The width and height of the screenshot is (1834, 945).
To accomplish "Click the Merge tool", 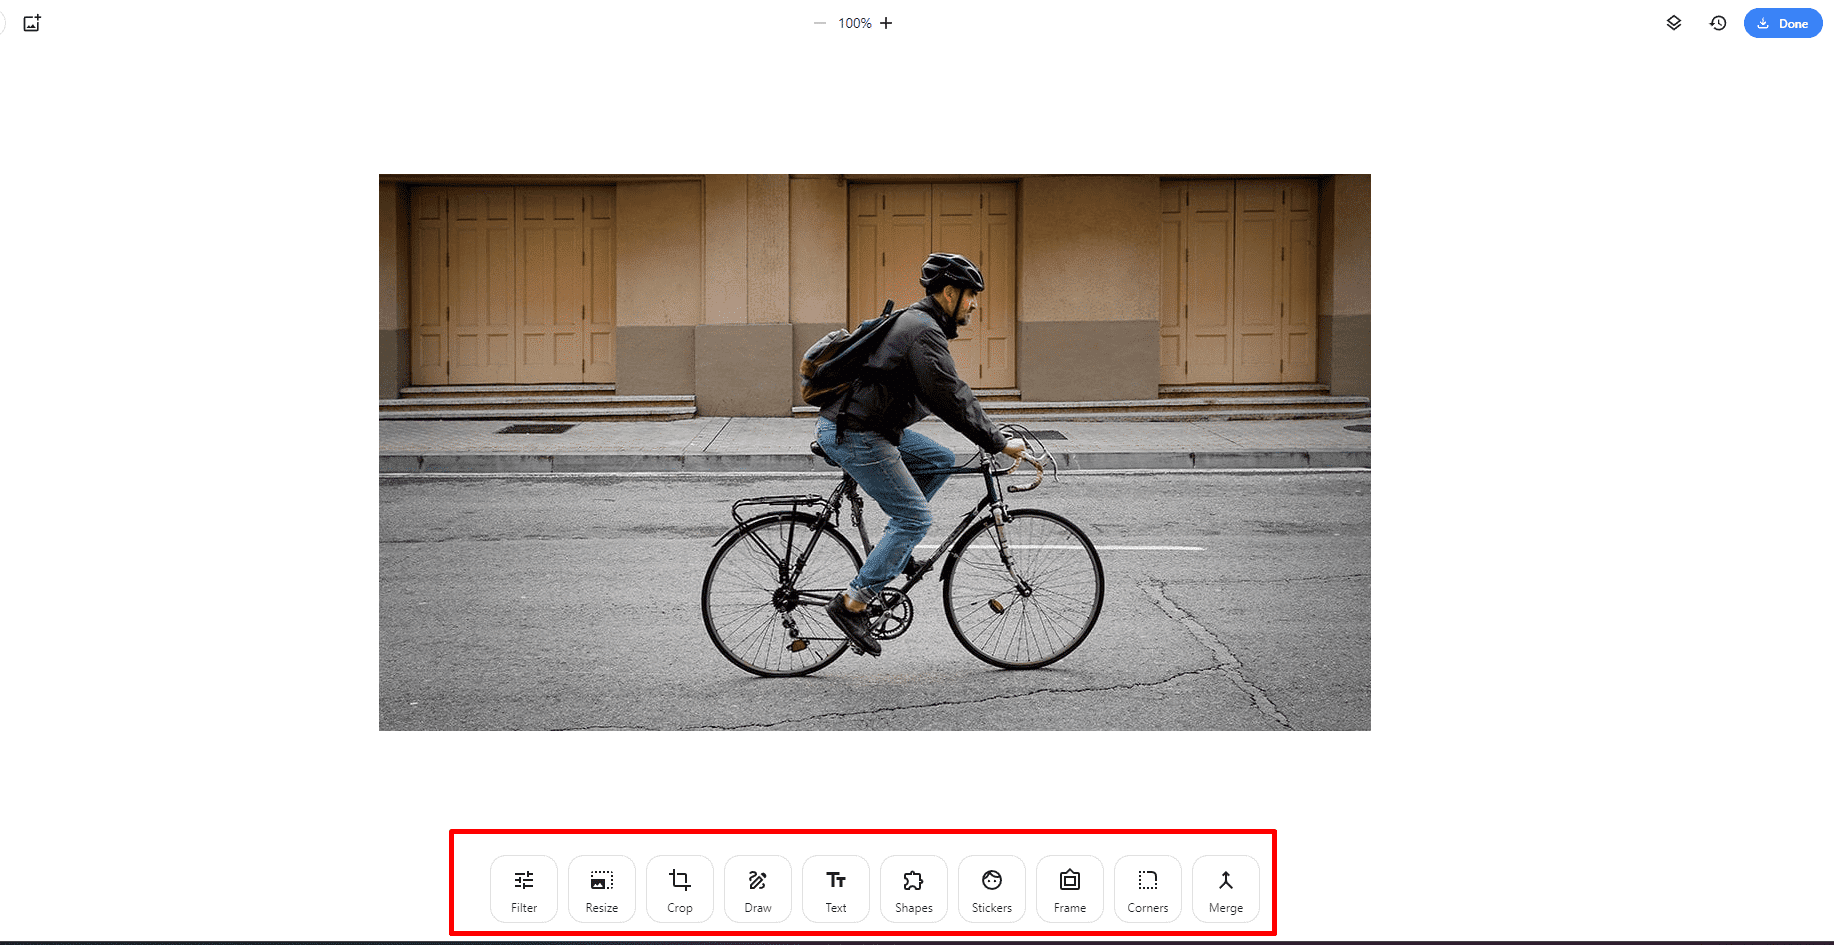I will point(1226,888).
